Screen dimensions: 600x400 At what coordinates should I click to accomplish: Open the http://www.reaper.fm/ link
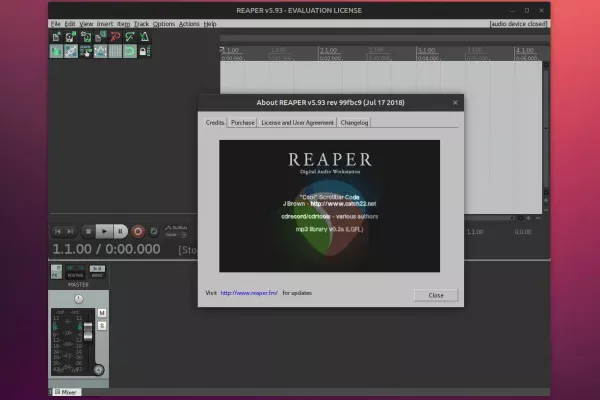(249, 293)
